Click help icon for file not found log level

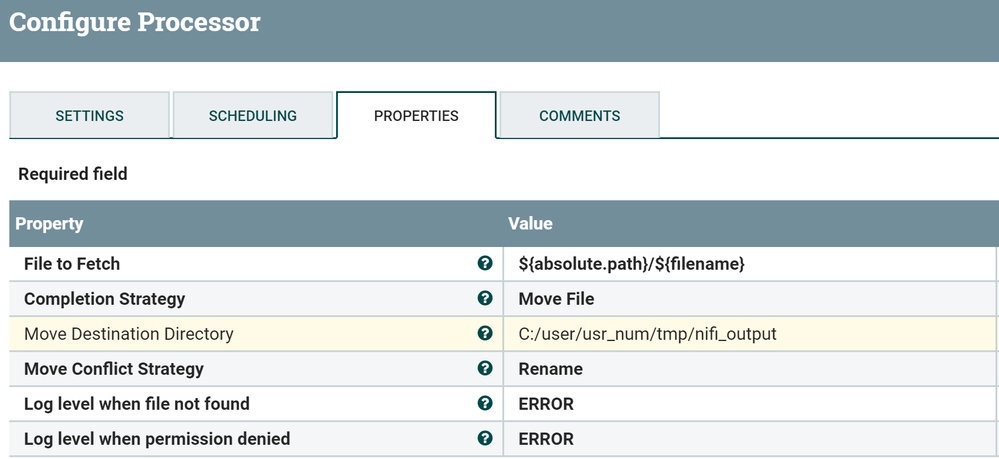(485, 404)
